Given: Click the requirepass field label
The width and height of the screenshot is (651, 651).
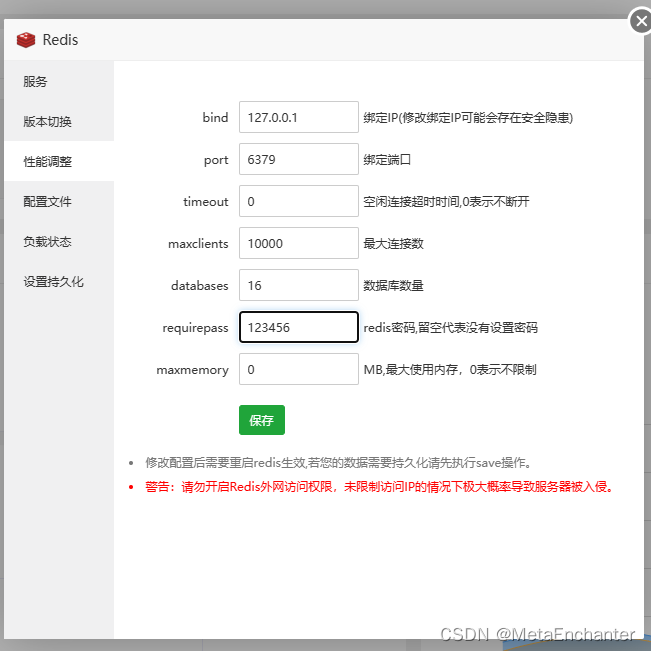Looking at the screenshot, I should 195,328.
